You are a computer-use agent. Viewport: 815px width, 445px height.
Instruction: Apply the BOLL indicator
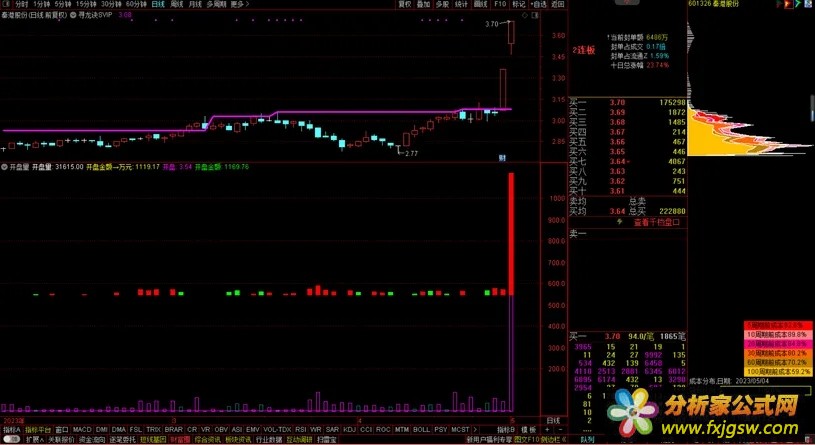[x=421, y=430]
